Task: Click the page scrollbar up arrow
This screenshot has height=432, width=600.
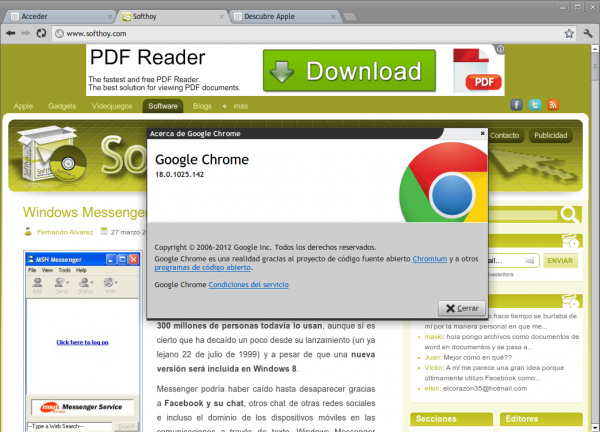Action: coord(595,49)
